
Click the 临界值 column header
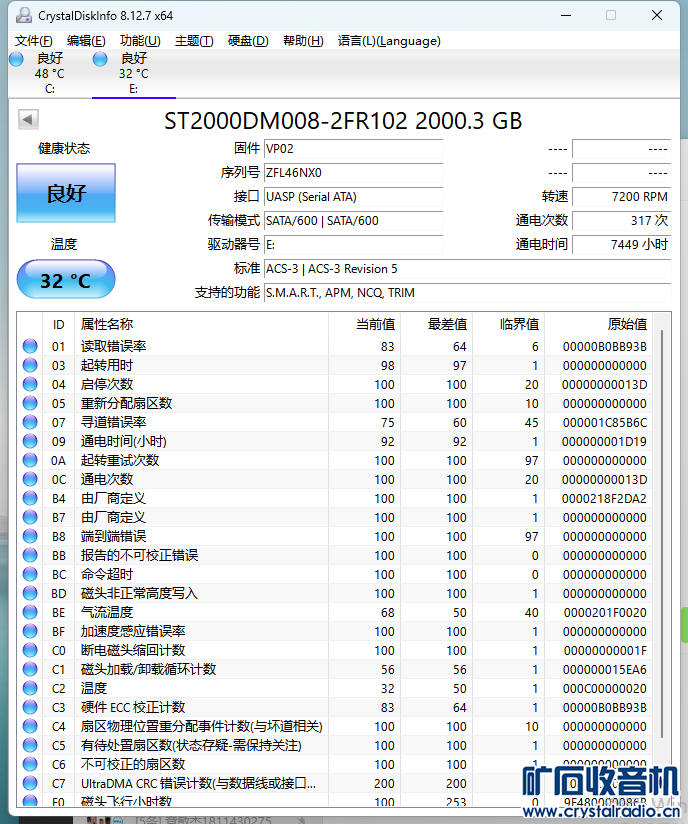click(x=509, y=324)
